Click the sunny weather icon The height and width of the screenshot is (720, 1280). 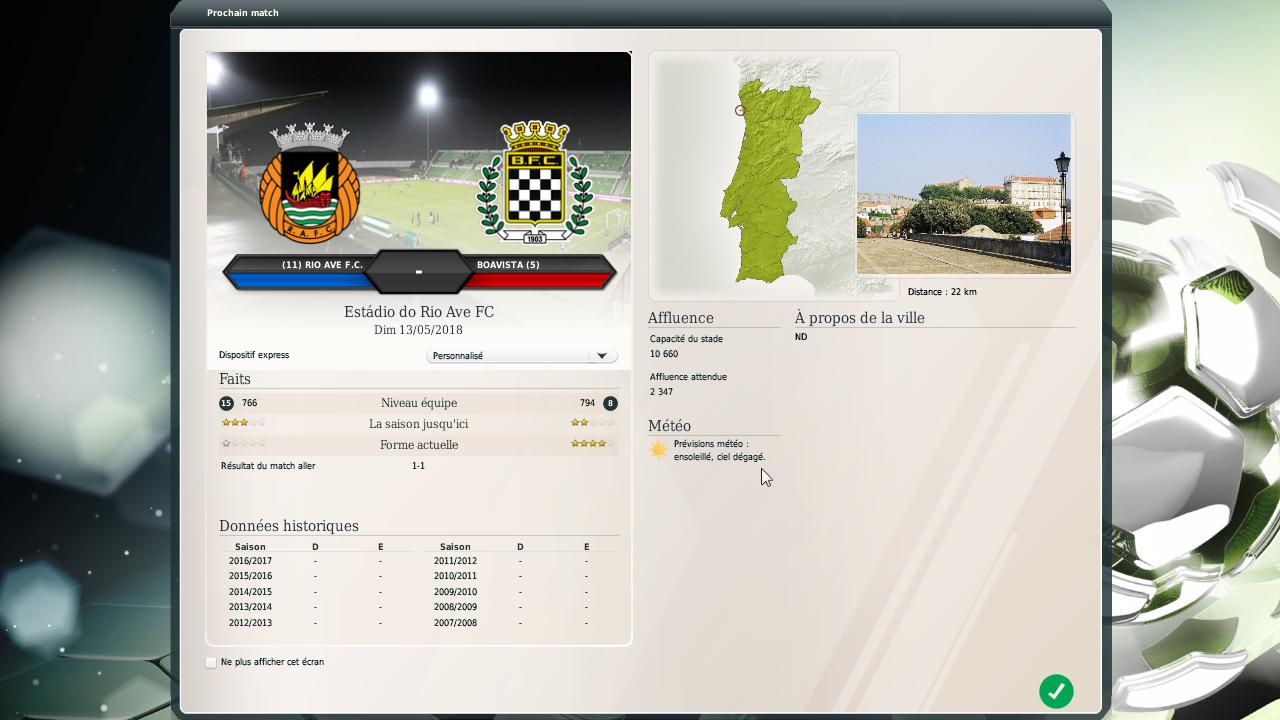[x=658, y=450]
